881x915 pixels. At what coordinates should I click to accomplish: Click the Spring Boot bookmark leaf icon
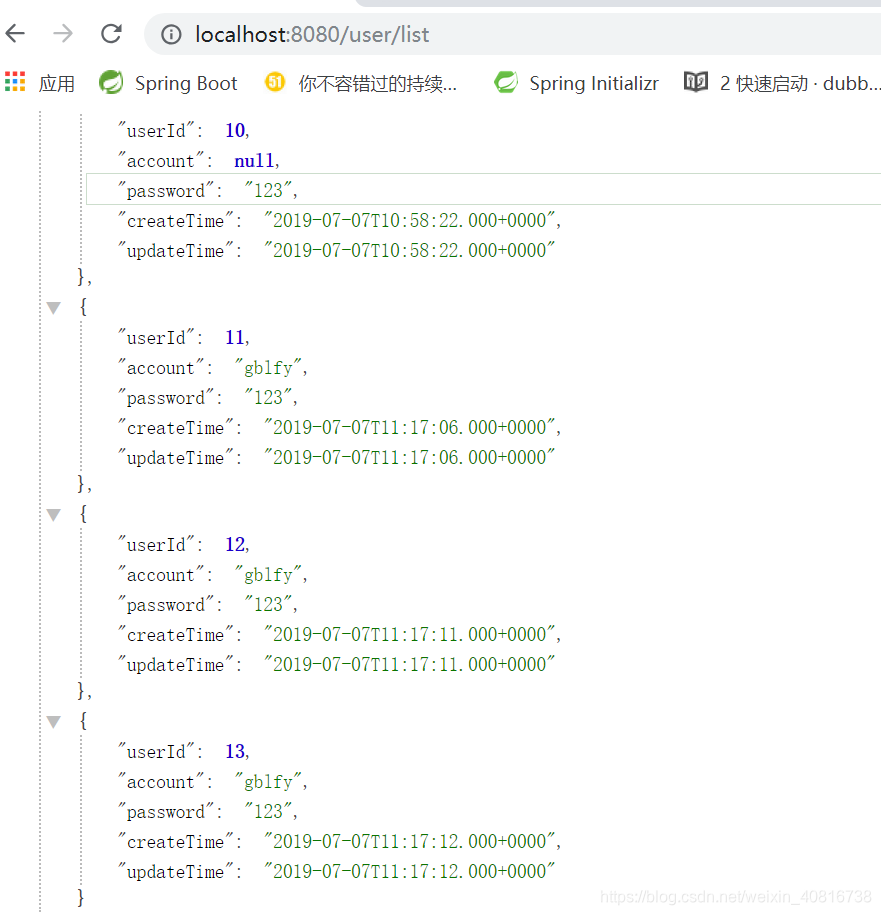pos(111,82)
